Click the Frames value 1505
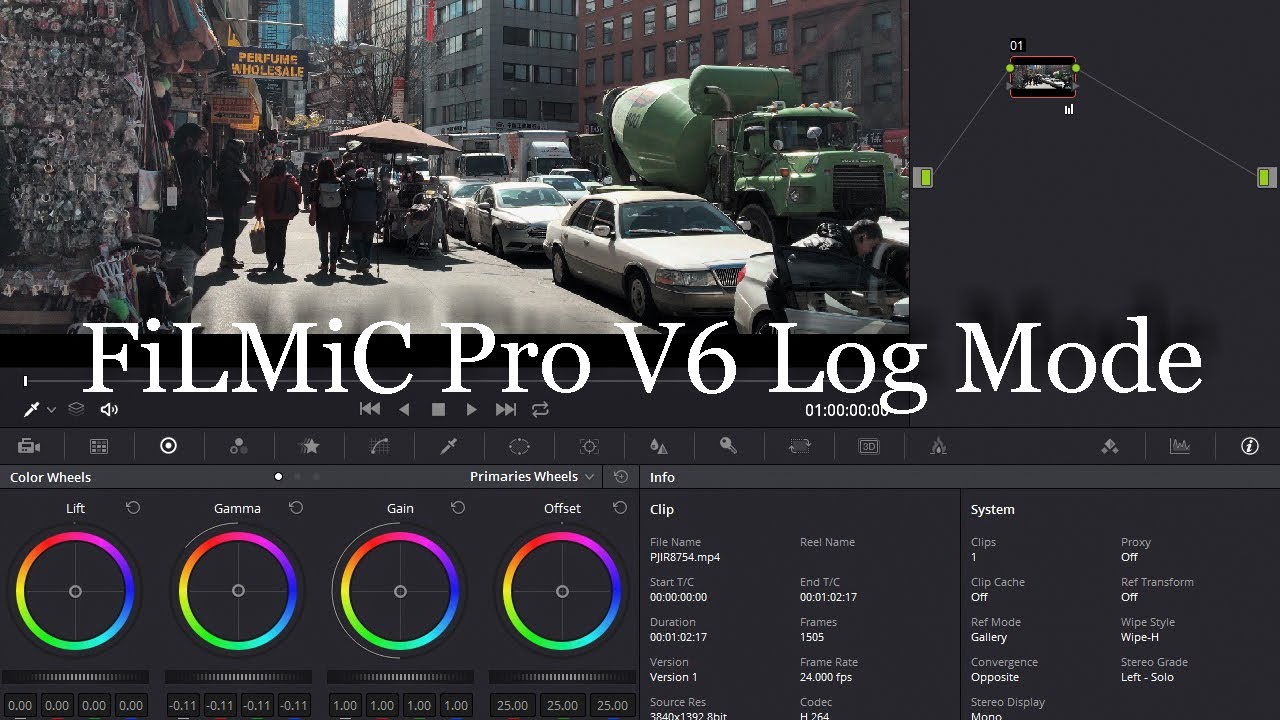Image resolution: width=1280 pixels, height=720 pixels. coord(812,637)
